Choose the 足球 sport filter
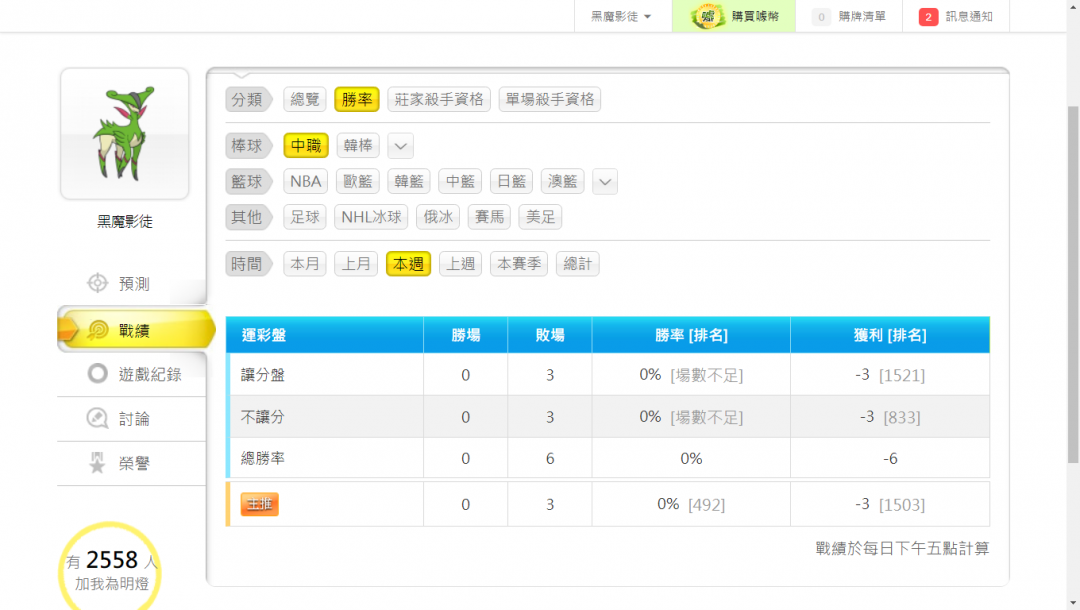The width and height of the screenshot is (1080, 610). (x=305, y=217)
